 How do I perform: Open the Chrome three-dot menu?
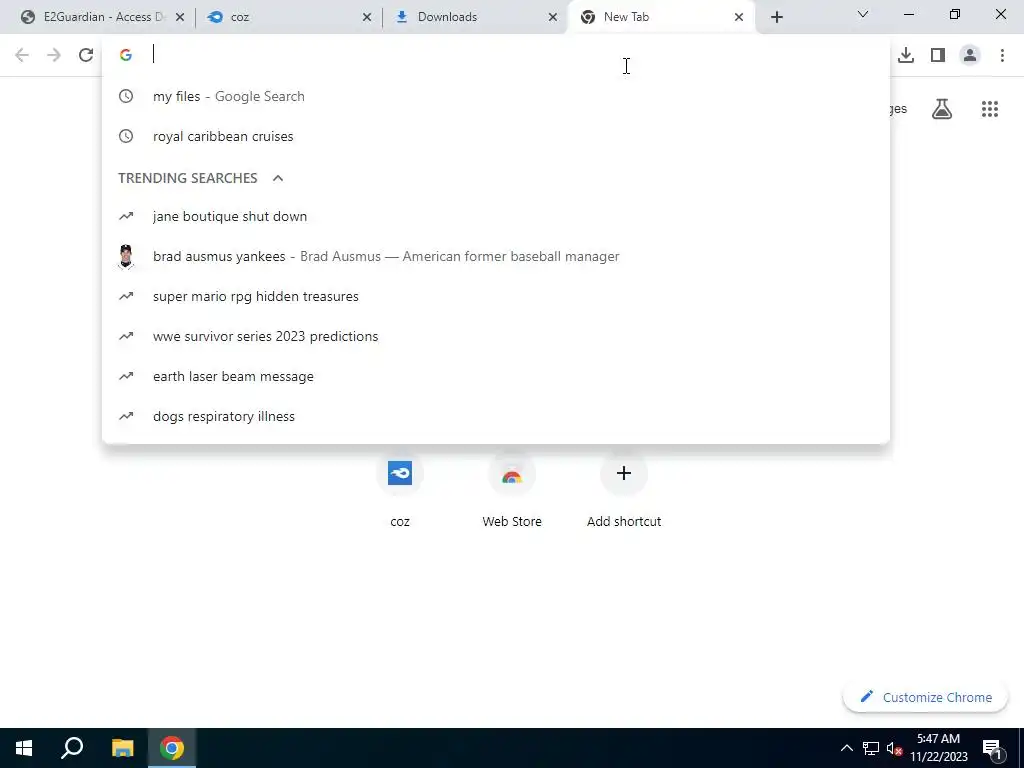point(1002,56)
